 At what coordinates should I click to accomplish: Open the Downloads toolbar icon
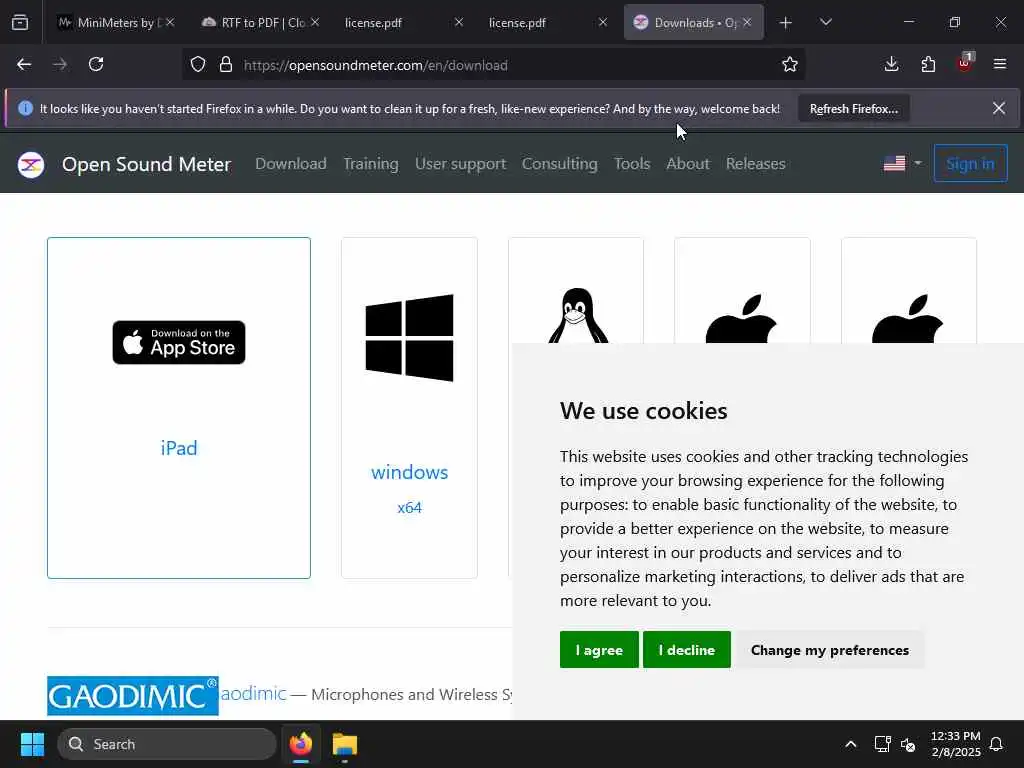(891, 65)
